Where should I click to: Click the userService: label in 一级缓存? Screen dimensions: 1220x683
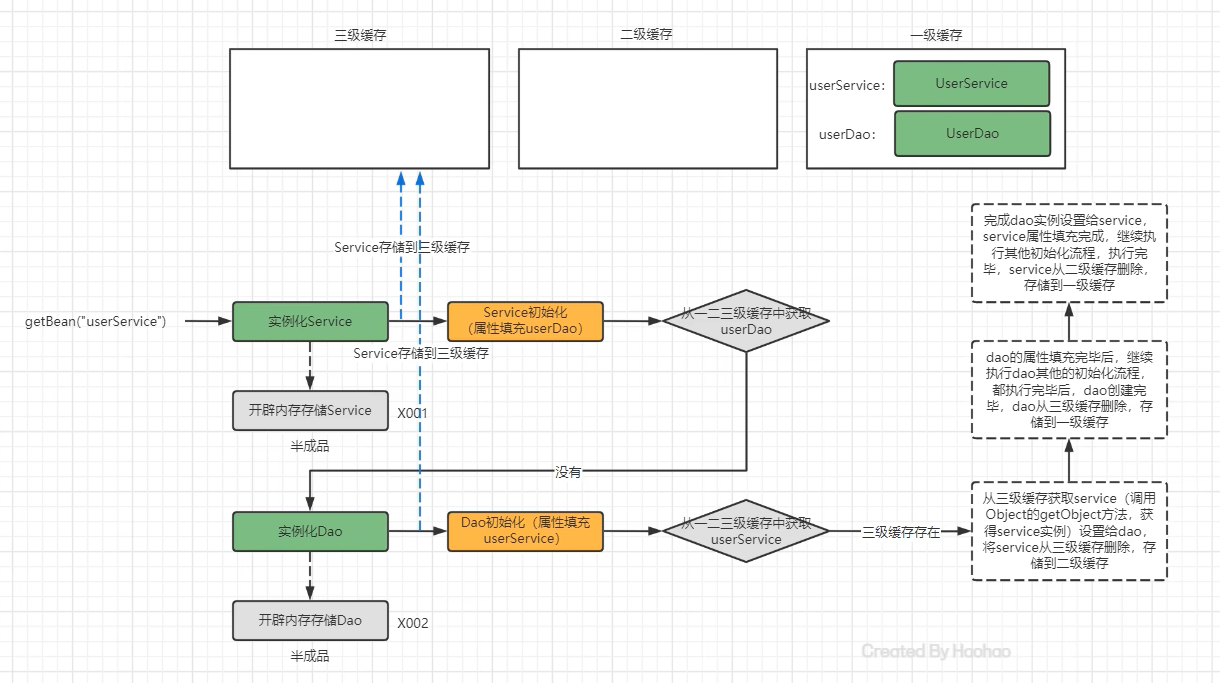(847, 85)
